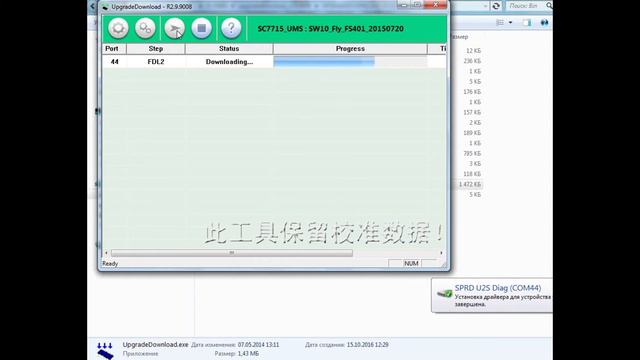Screen dimensions: 640x360
Task: Click the UpgradeDownload.exe file icon in details pane
Action: tap(105, 351)
